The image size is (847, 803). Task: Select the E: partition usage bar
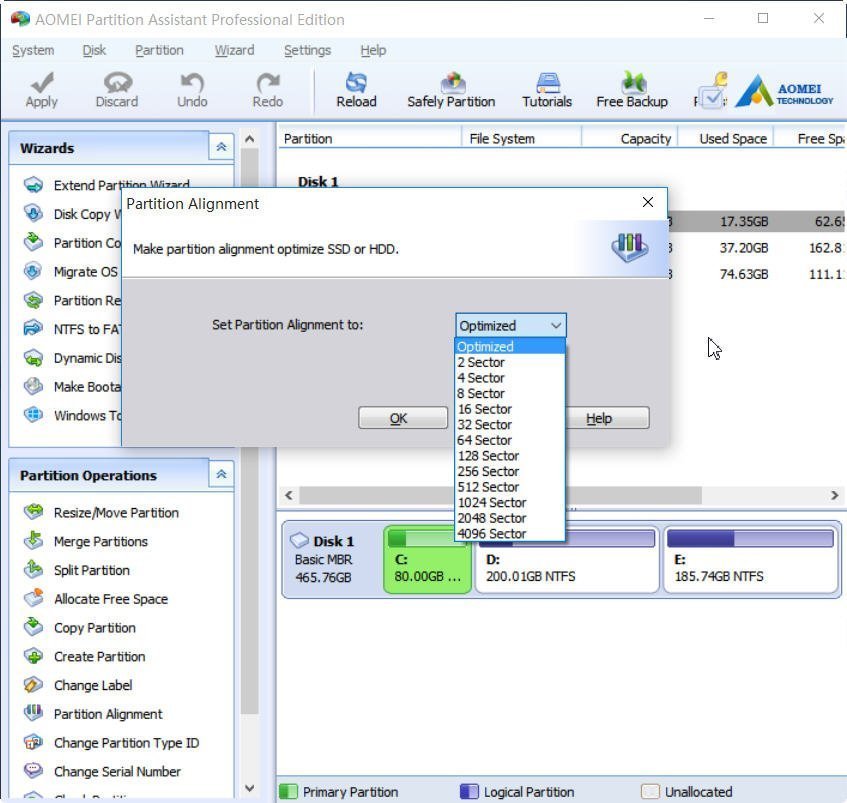pyautogui.click(x=750, y=538)
